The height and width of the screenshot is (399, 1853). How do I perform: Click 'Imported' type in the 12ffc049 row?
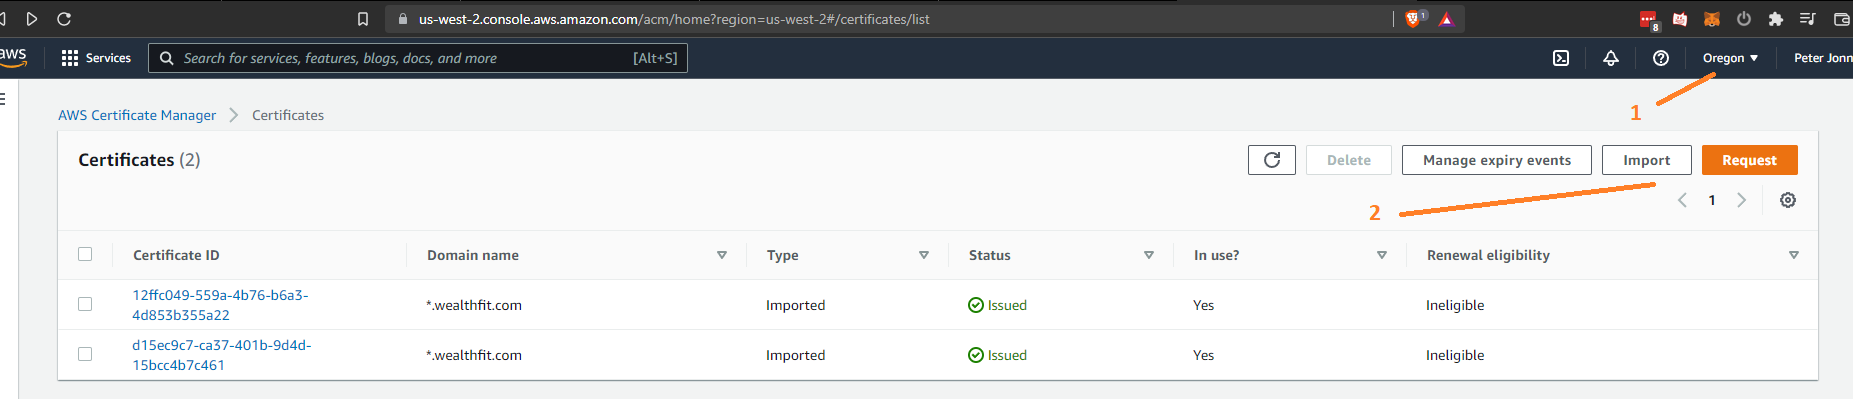click(x=796, y=305)
